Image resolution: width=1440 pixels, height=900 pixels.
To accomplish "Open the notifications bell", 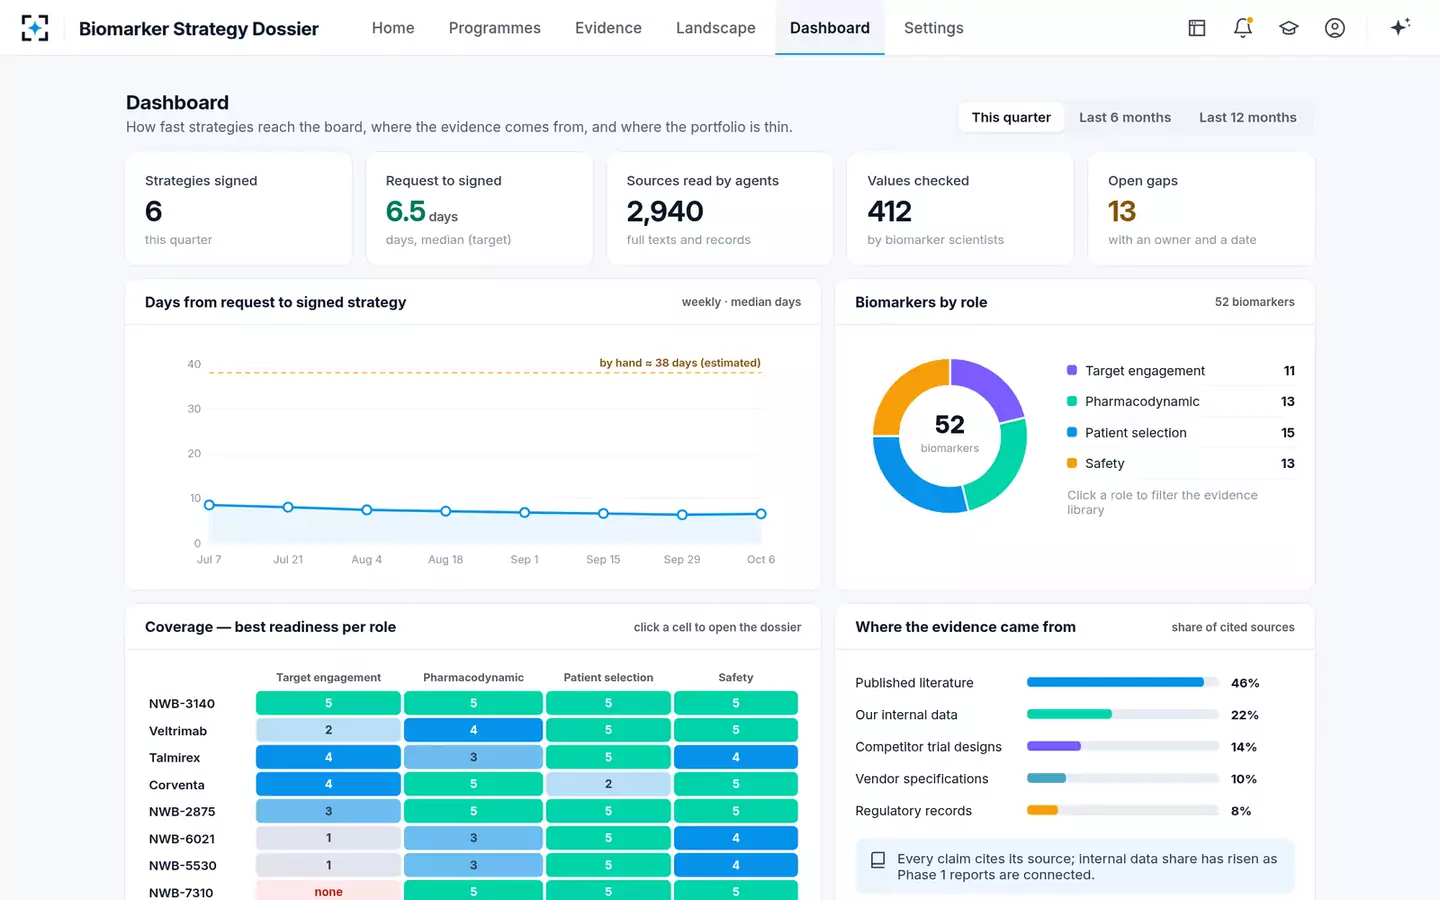I will (x=1243, y=28).
